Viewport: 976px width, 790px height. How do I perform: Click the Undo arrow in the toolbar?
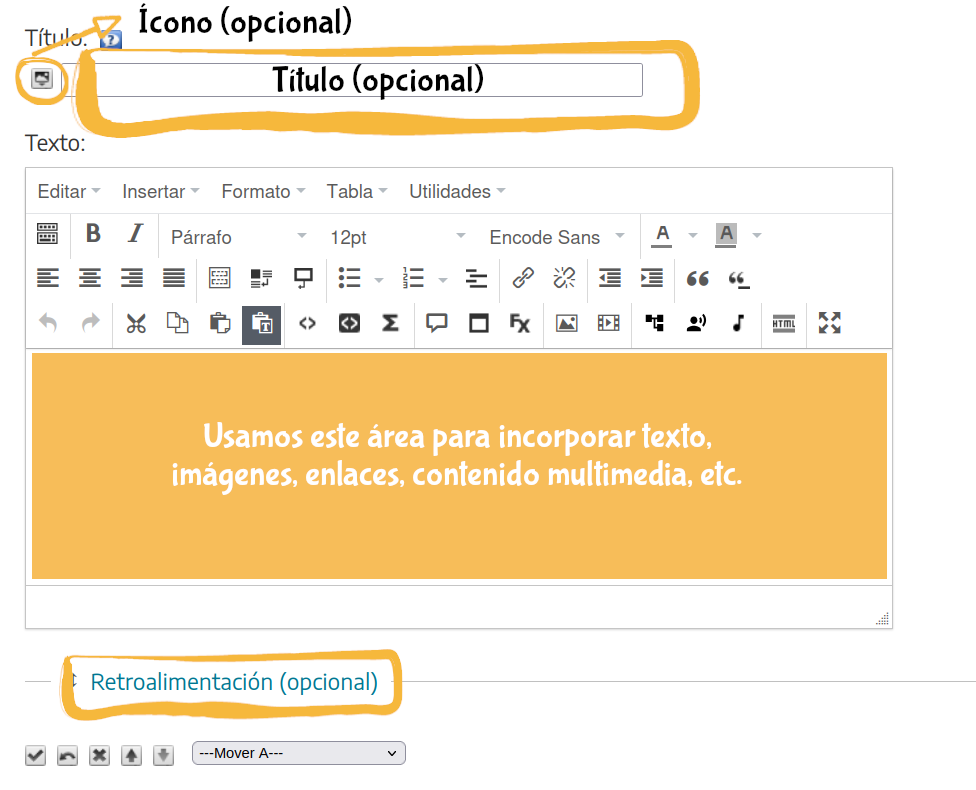coord(48,323)
